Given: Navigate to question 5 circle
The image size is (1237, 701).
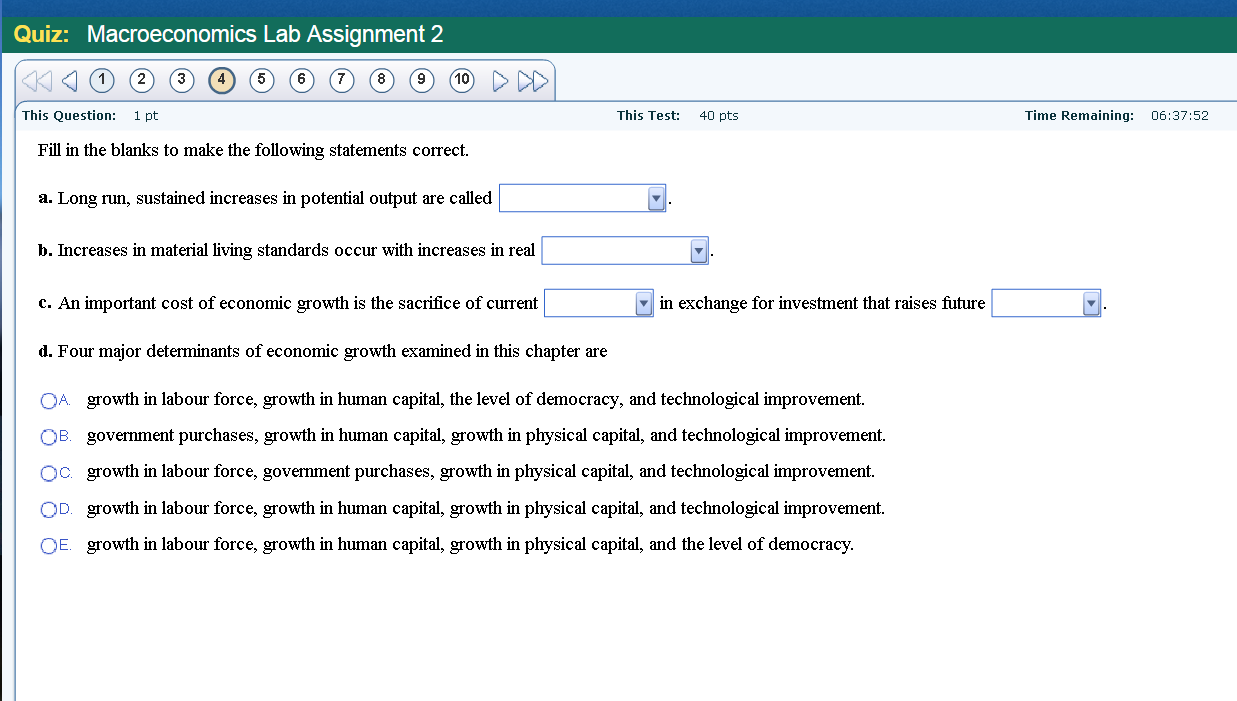Looking at the screenshot, I should pyautogui.click(x=261, y=80).
